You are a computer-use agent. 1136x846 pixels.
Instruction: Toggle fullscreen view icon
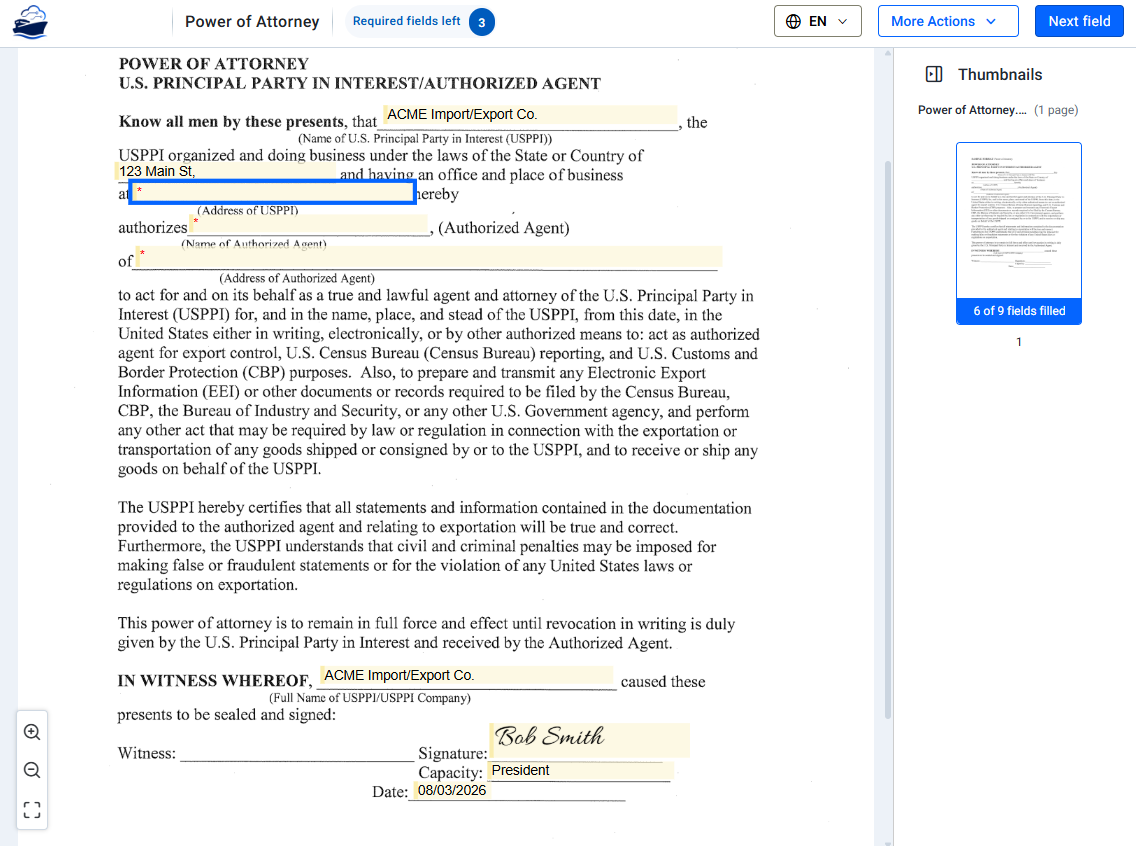tap(32, 810)
